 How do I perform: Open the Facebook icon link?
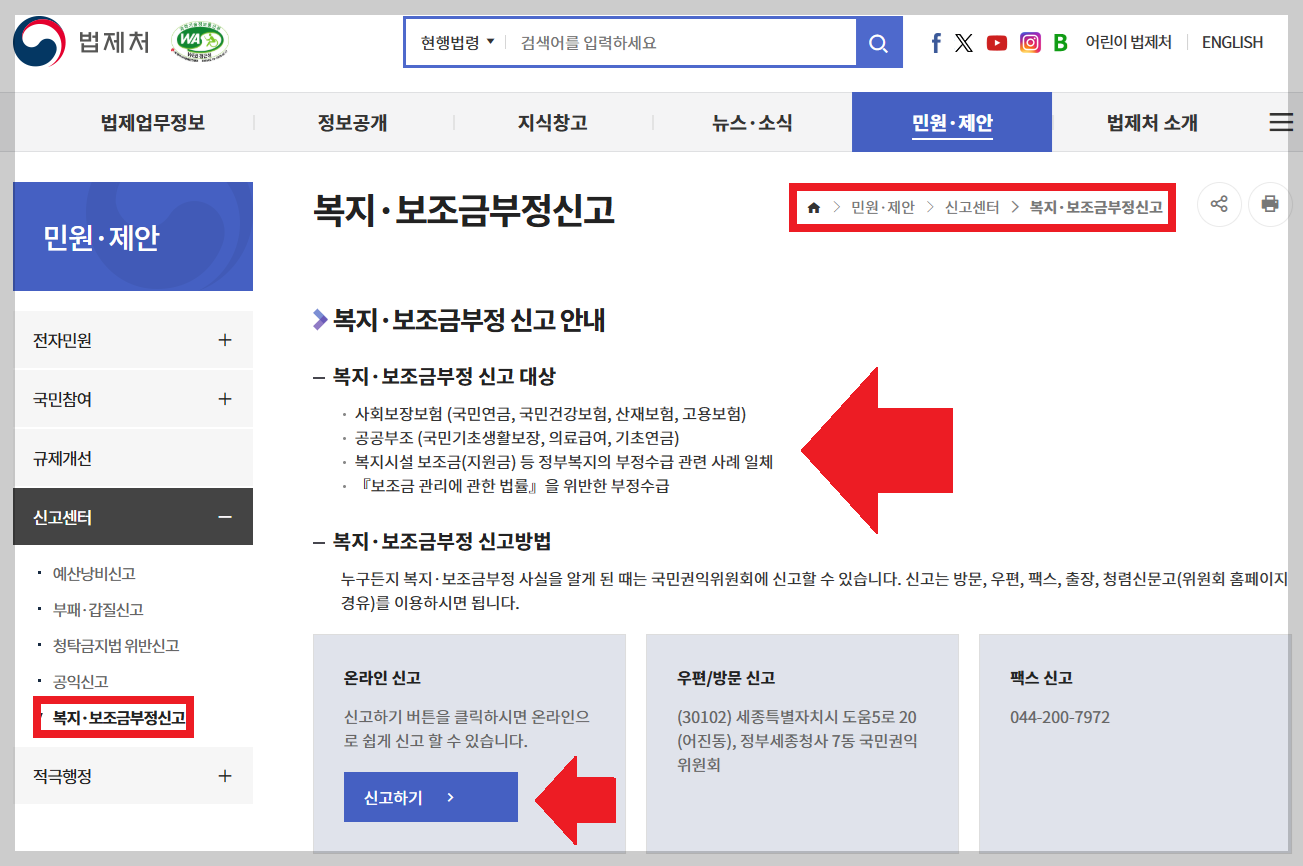click(936, 43)
